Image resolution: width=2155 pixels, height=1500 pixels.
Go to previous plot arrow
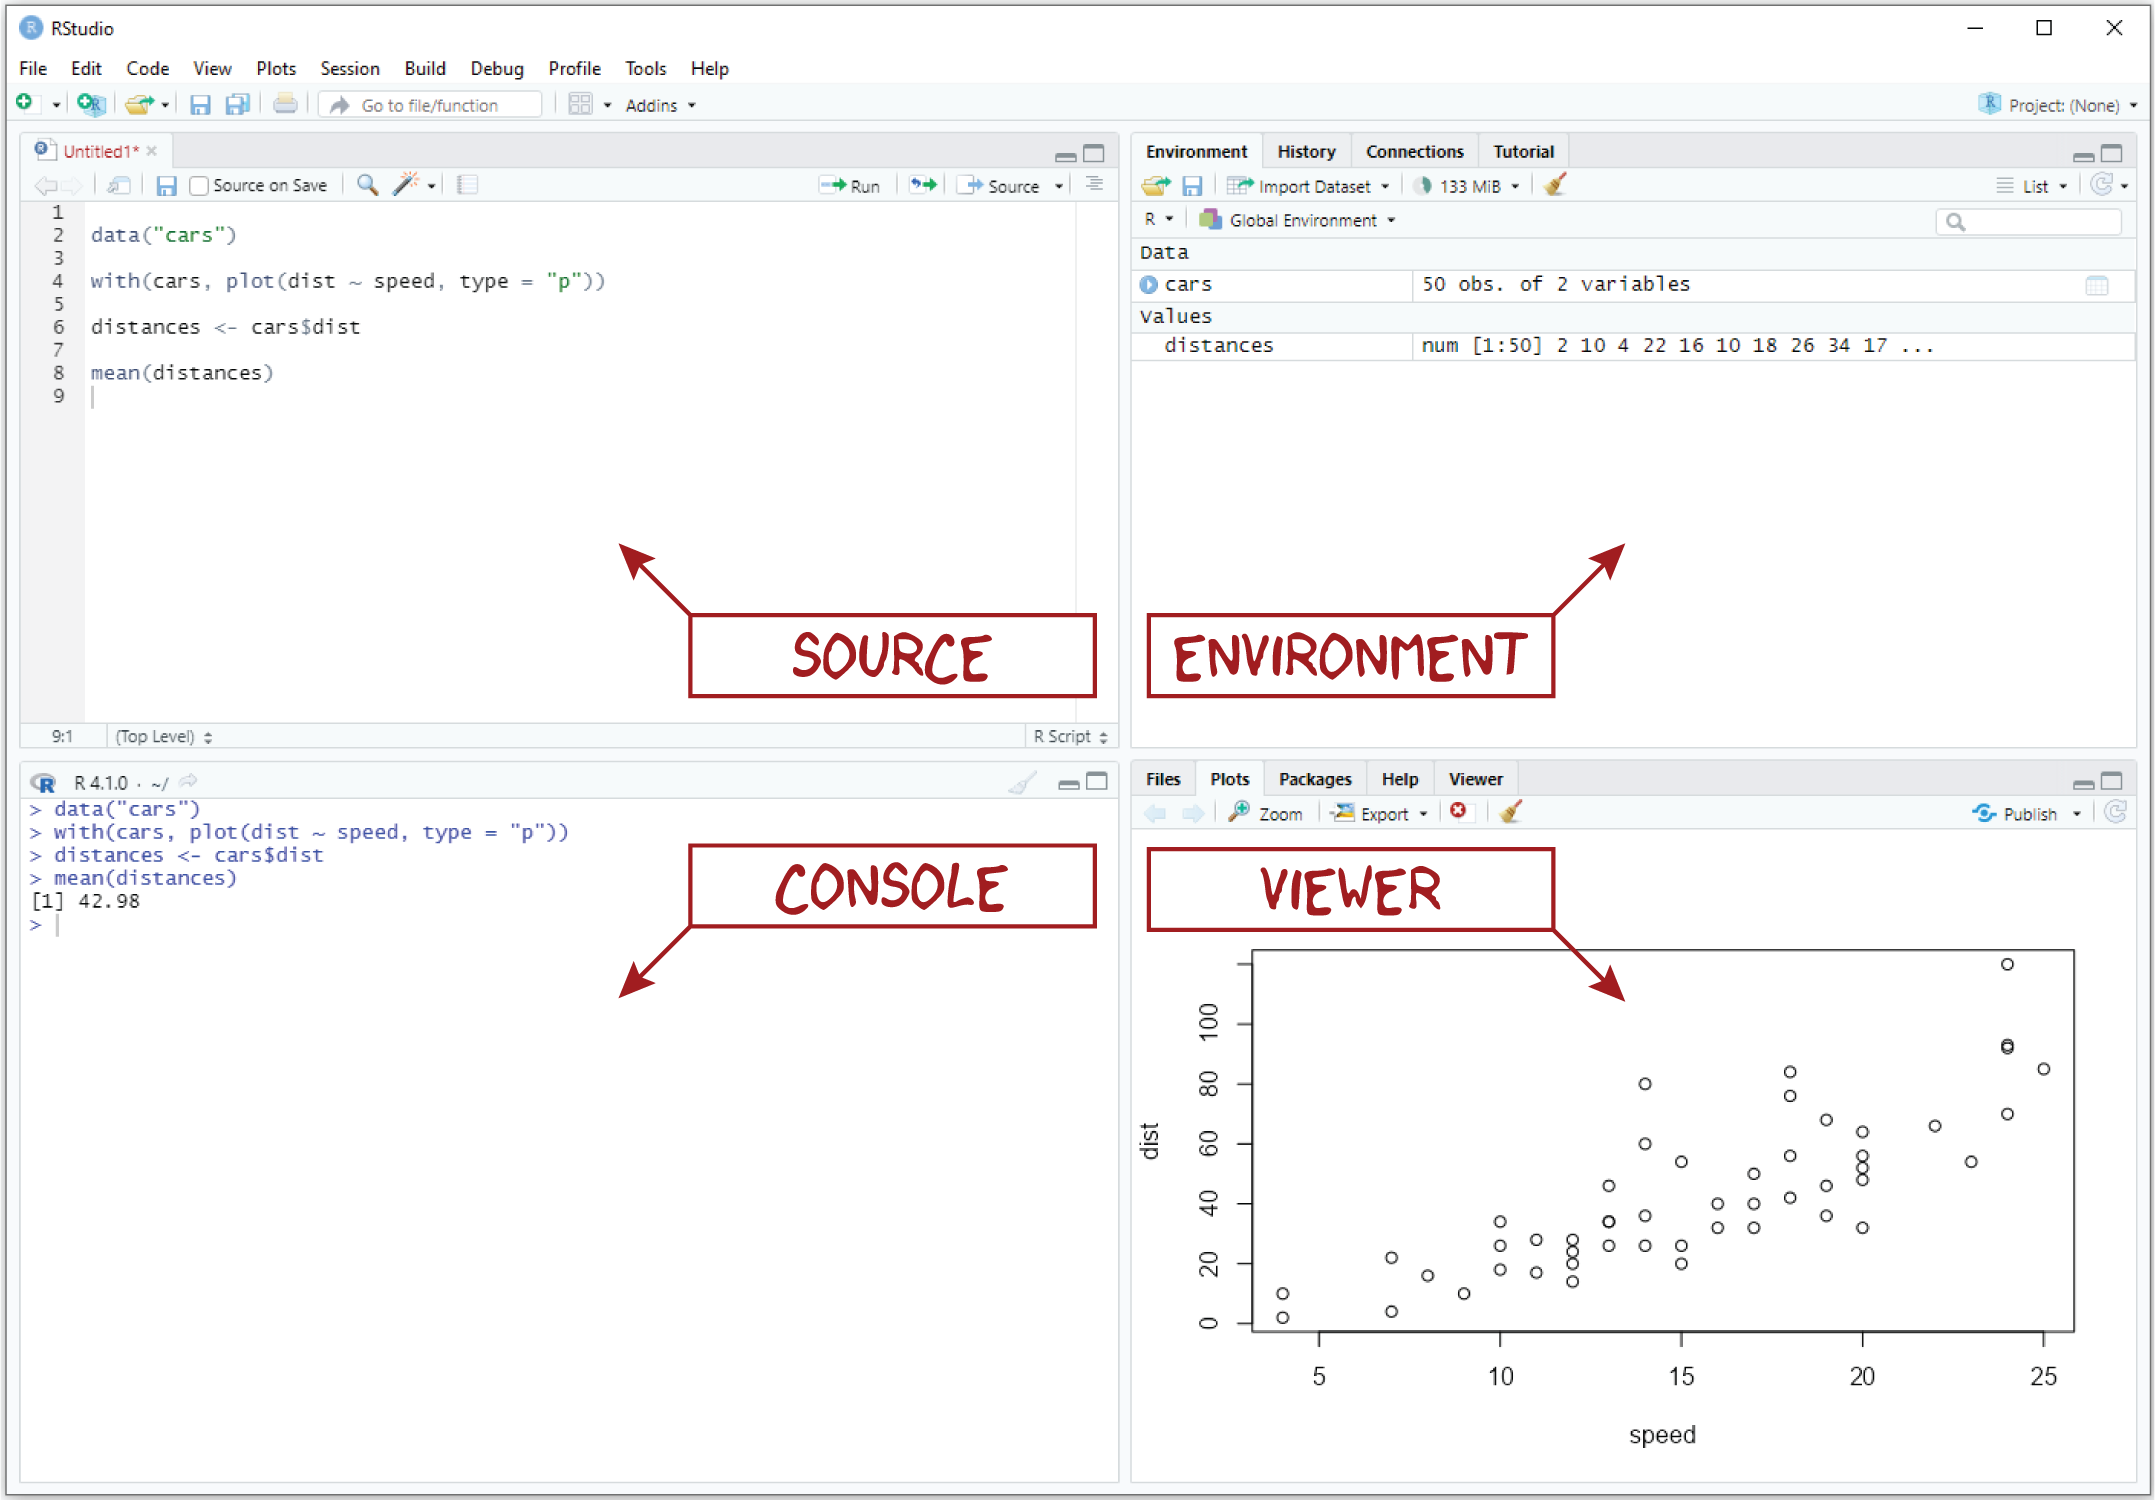pos(1155,813)
